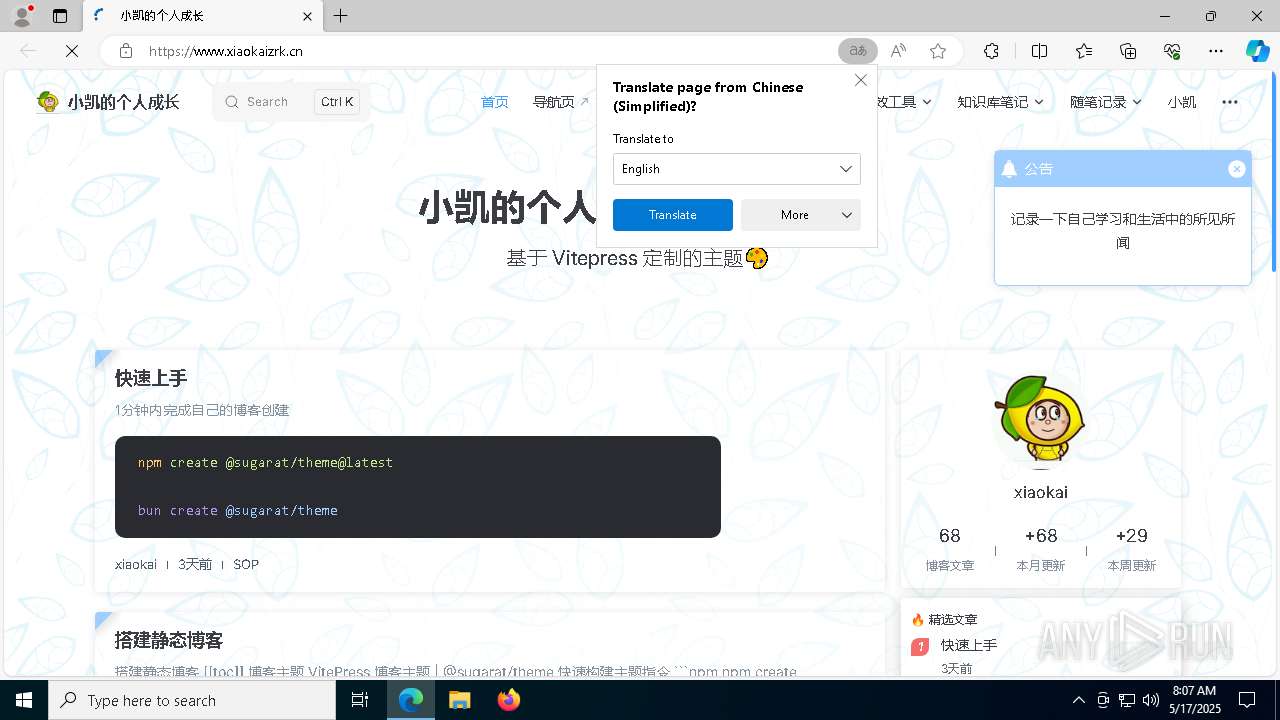The height and width of the screenshot is (720, 1280).
Task: Add this page to favorites star
Action: pos(938,51)
